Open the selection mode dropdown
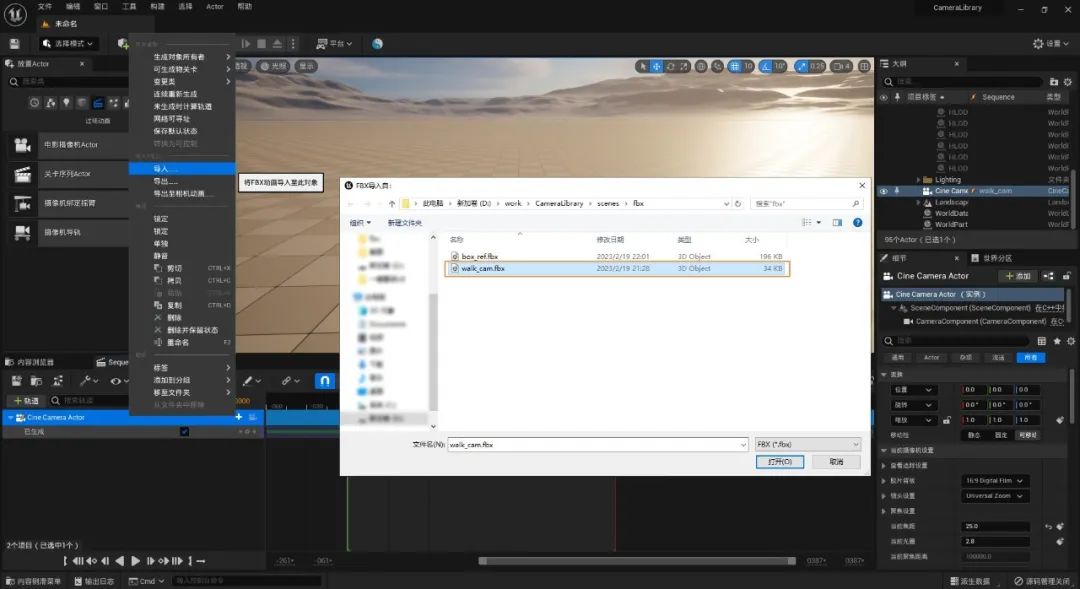Image resolution: width=1080 pixels, height=589 pixels. click(x=70, y=44)
